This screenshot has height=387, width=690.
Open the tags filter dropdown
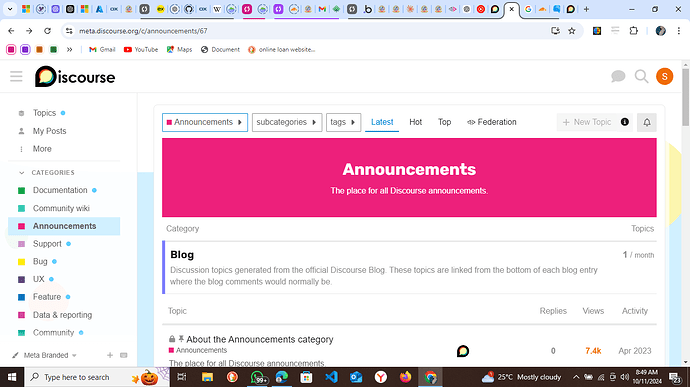coord(343,122)
